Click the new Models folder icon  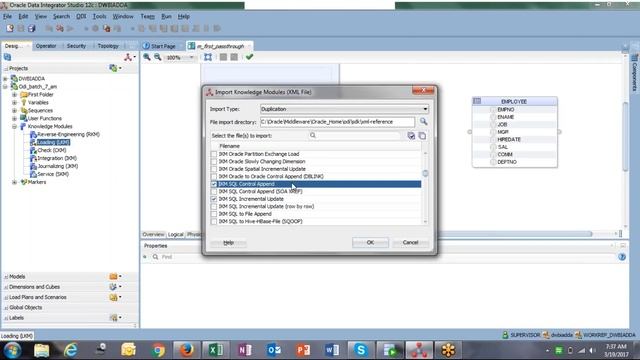click(113, 276)
